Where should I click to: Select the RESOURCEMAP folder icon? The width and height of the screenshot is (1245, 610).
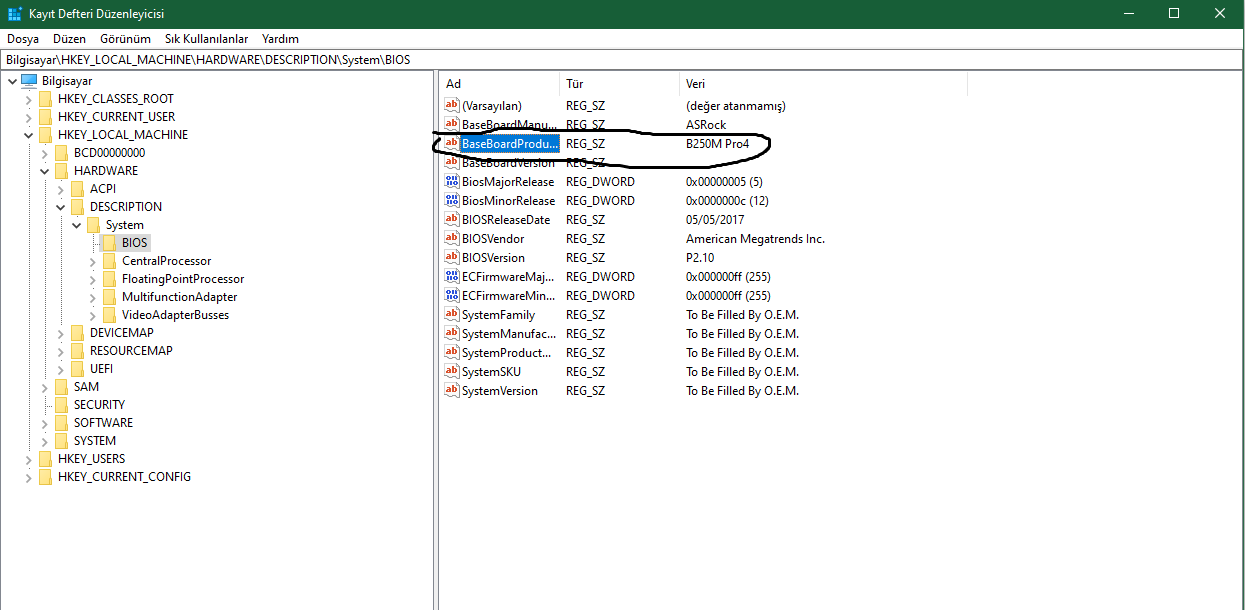tap(78, 351)
